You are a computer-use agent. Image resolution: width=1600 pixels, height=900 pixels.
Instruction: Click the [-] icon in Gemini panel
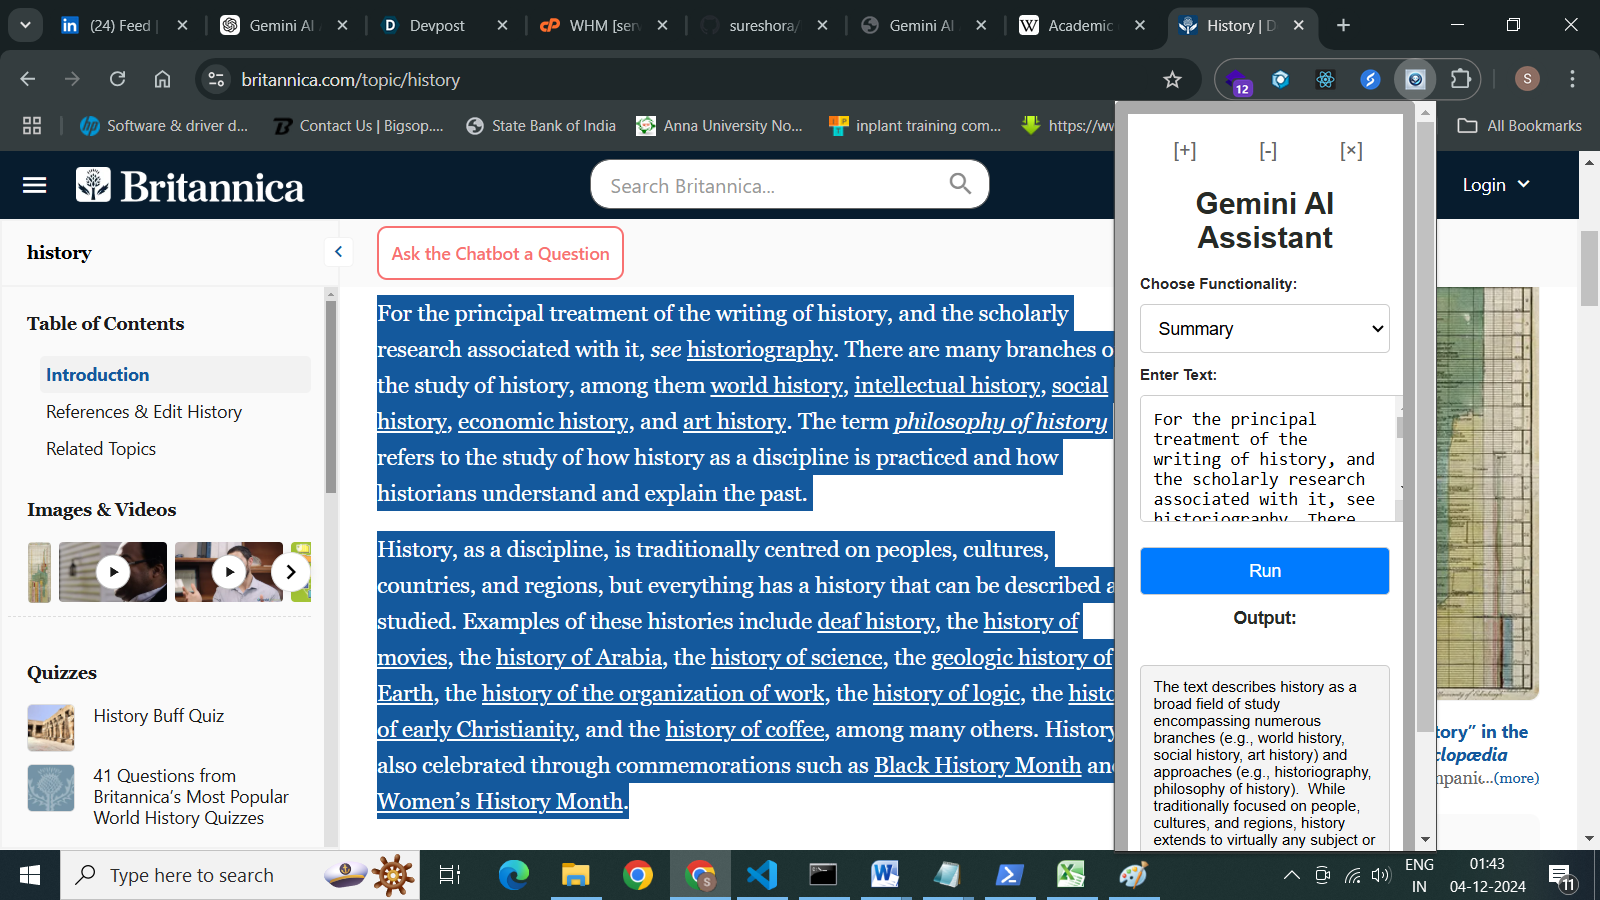(1268, 151)
